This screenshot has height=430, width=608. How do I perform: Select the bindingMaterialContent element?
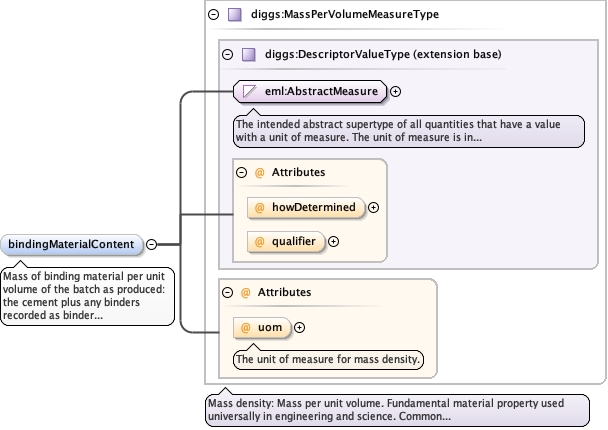pos(72,245)
